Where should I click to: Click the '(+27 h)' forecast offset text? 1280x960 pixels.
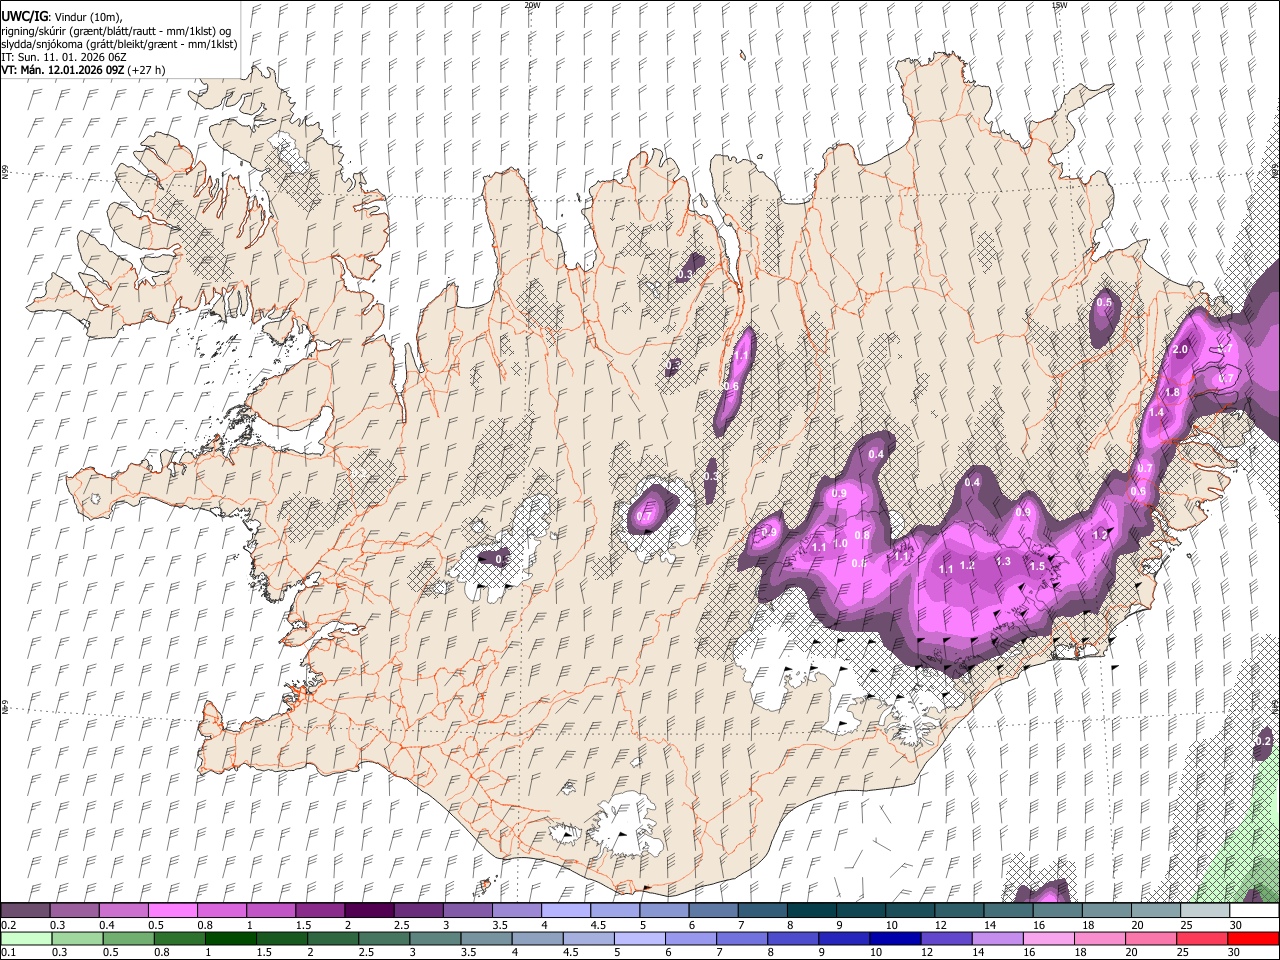pyautogui.click(x=147, y=70)
